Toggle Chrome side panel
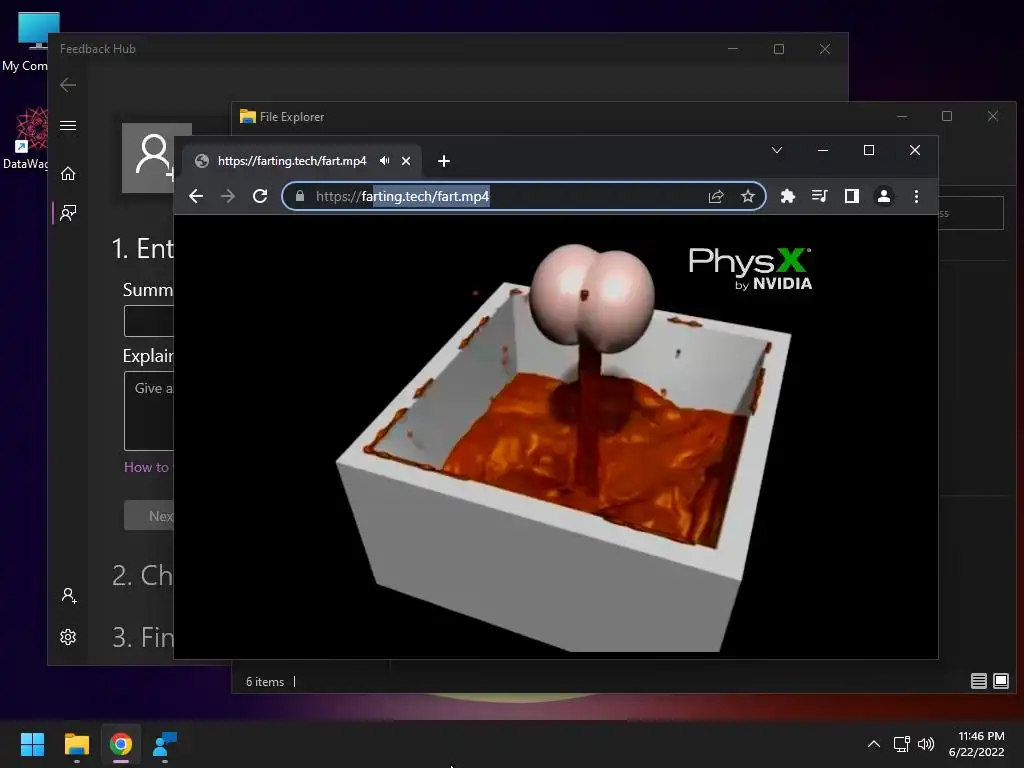Viewport: 1024px width, 768px height. pyautogui.click(x=852, y=196)
